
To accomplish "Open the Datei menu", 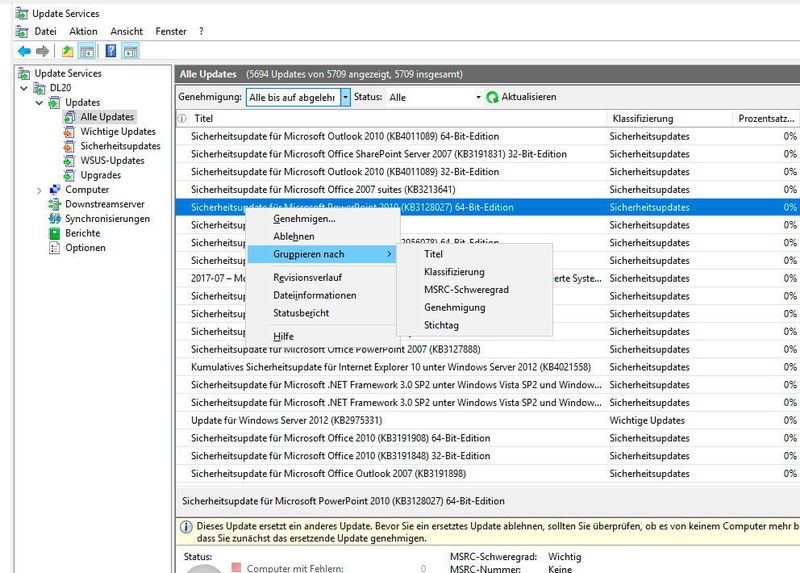I will [x=45, y=32].
